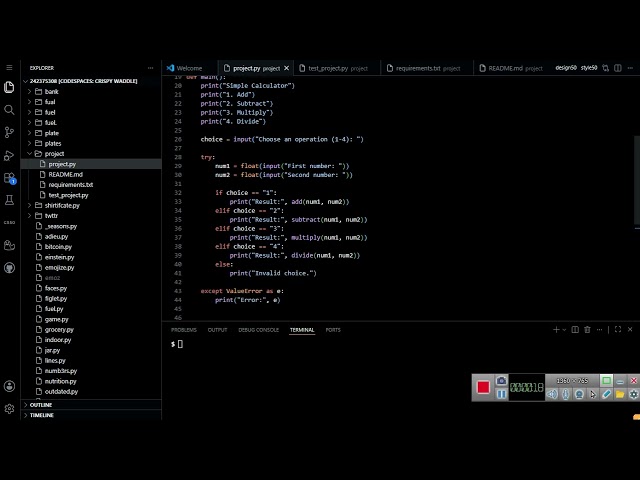Open the Testing flask view
The height and width of the screenshot is (480, 640).
pyautogui.click(x=9, y=200)
